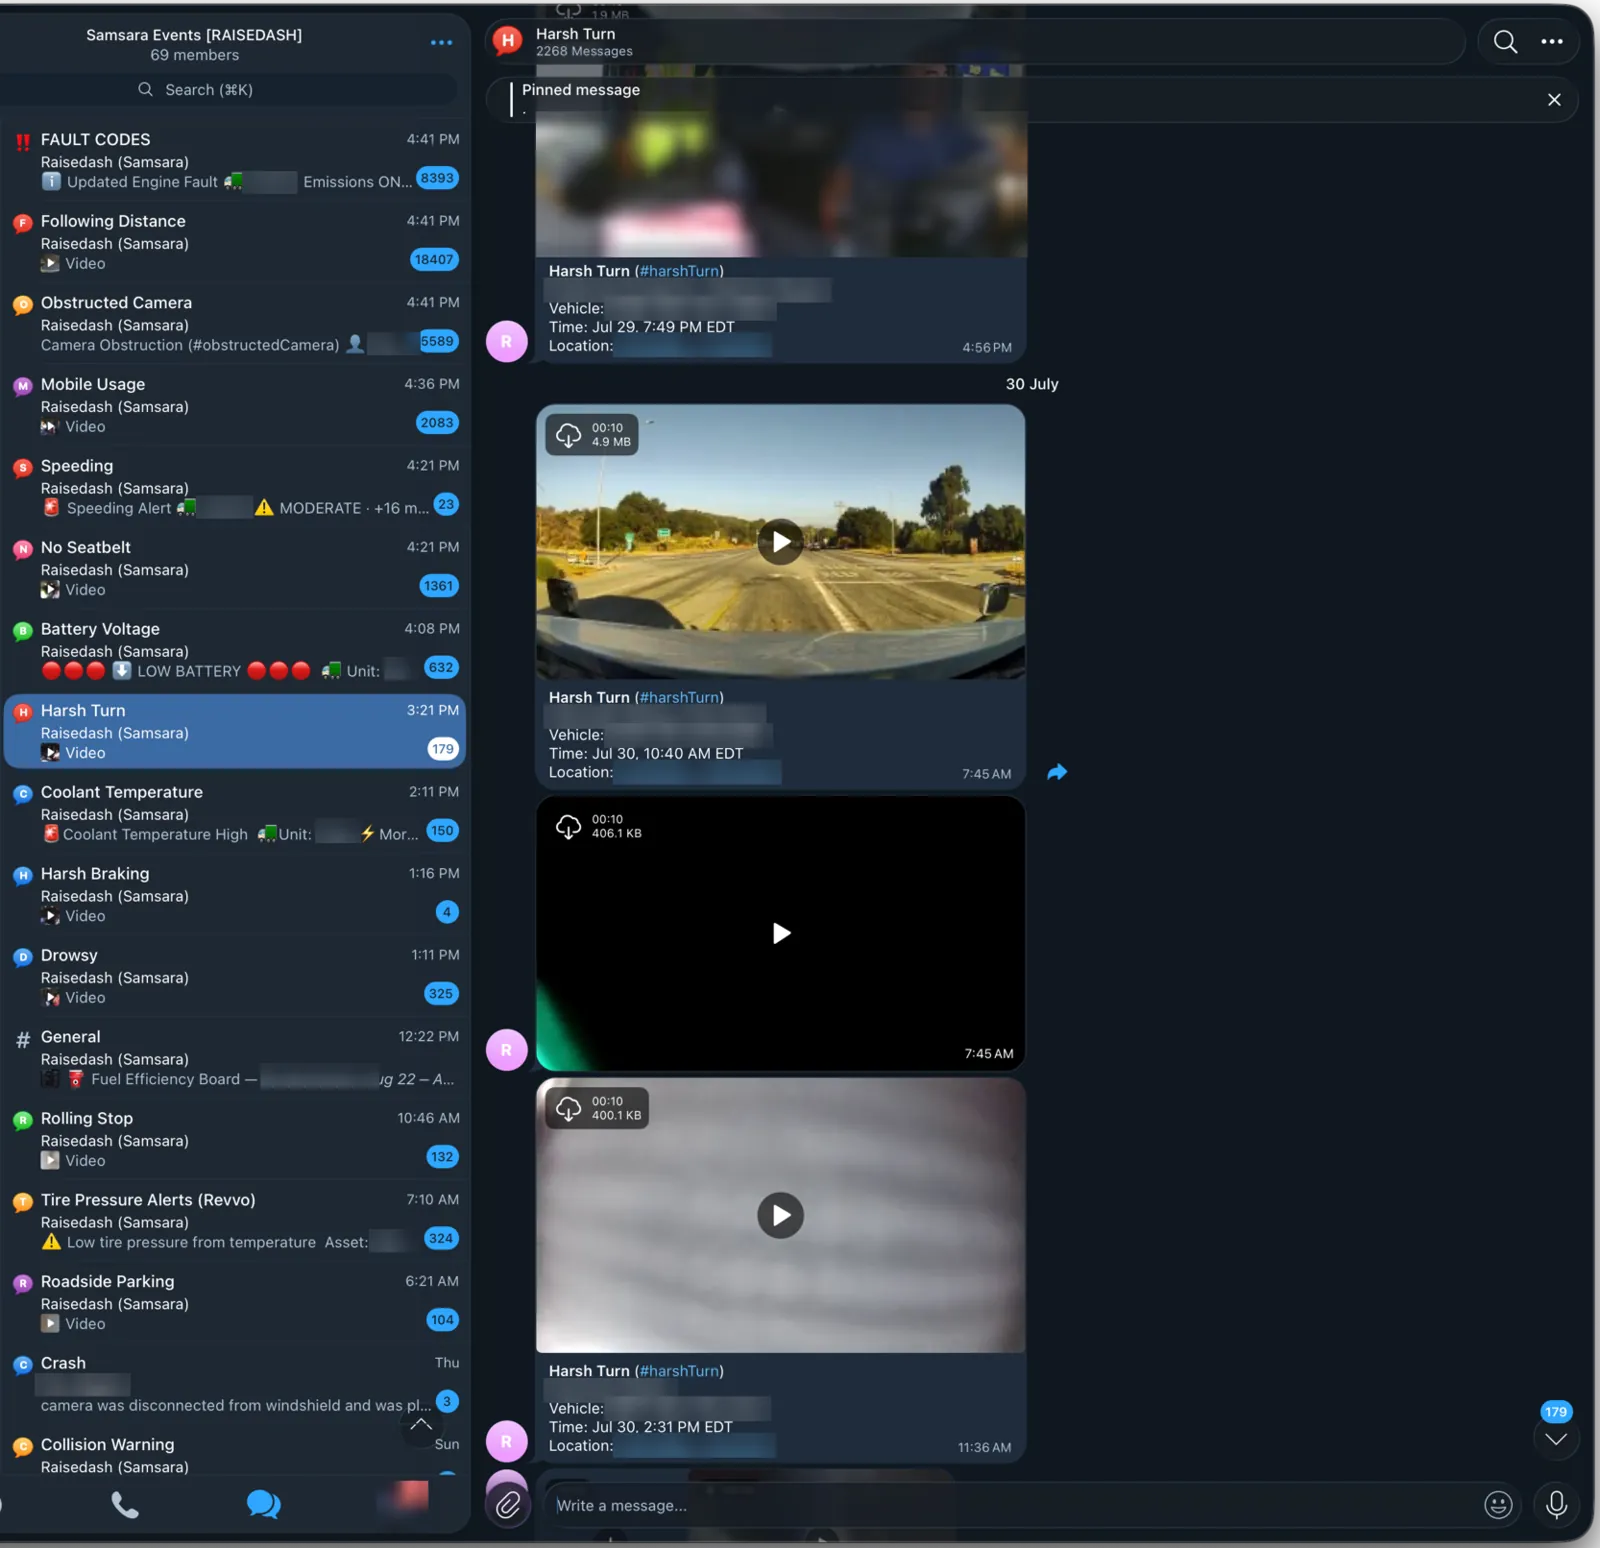1600x1548 pixels.
Task: Close the pinned message bar
Action: tap(1554, 100)
